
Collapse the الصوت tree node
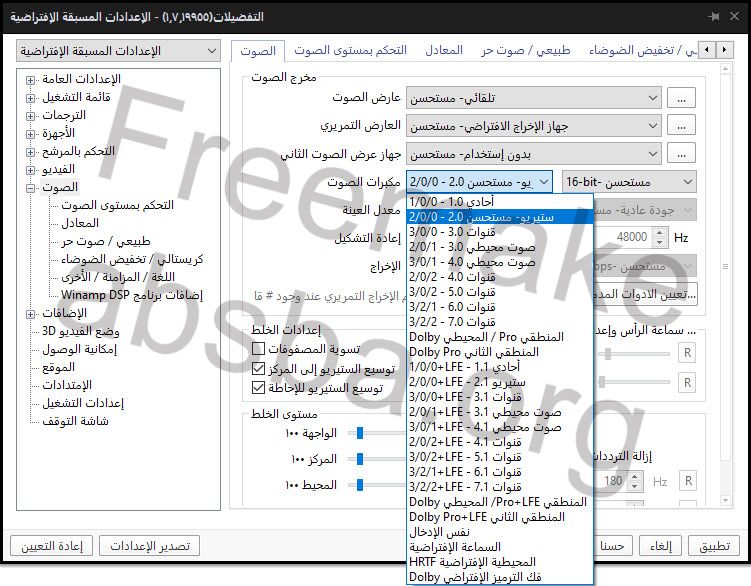30,188
